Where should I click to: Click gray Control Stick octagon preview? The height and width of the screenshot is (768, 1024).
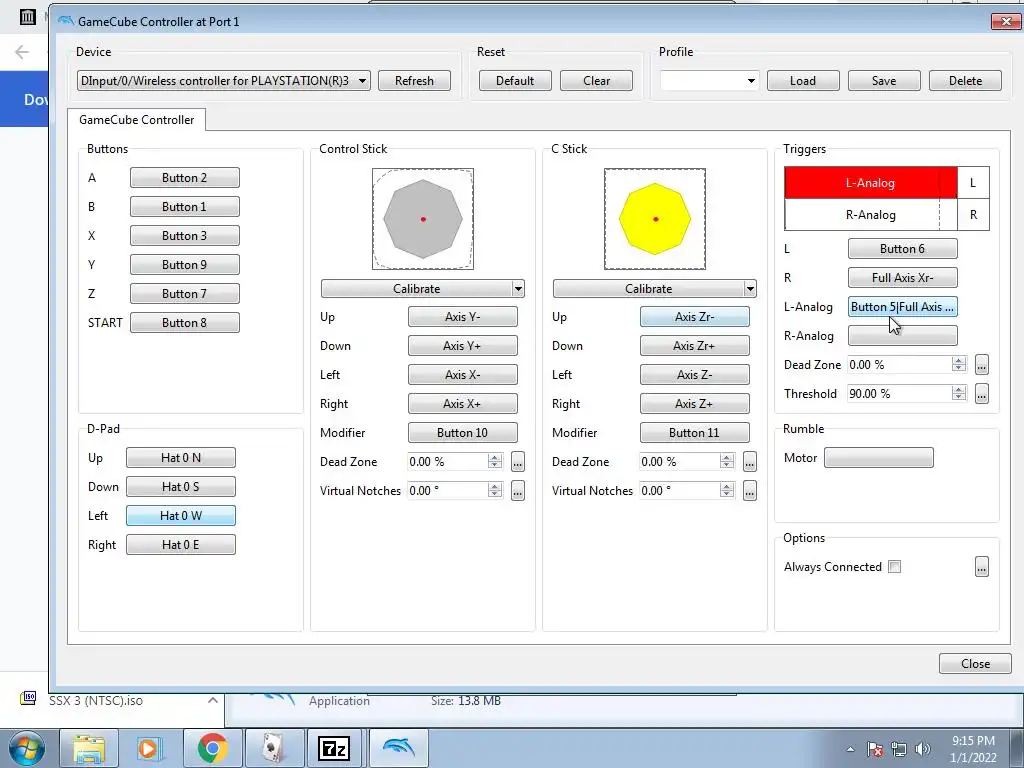pos(423,219)
